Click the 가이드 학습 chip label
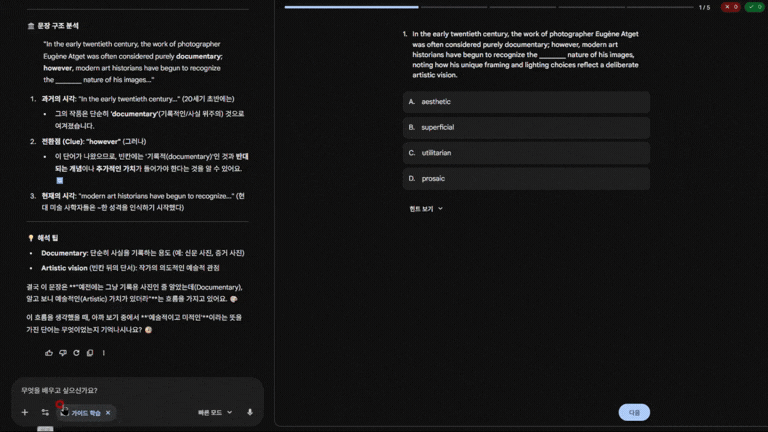 point(85,412)
